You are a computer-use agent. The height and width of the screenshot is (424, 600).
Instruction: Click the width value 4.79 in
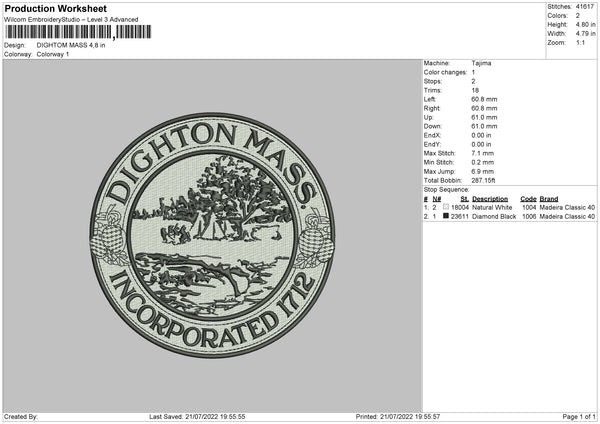click(x=585, y=34)
